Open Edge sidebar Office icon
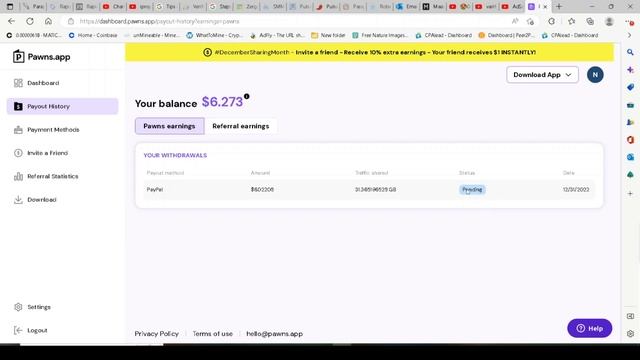 [630, 140]
